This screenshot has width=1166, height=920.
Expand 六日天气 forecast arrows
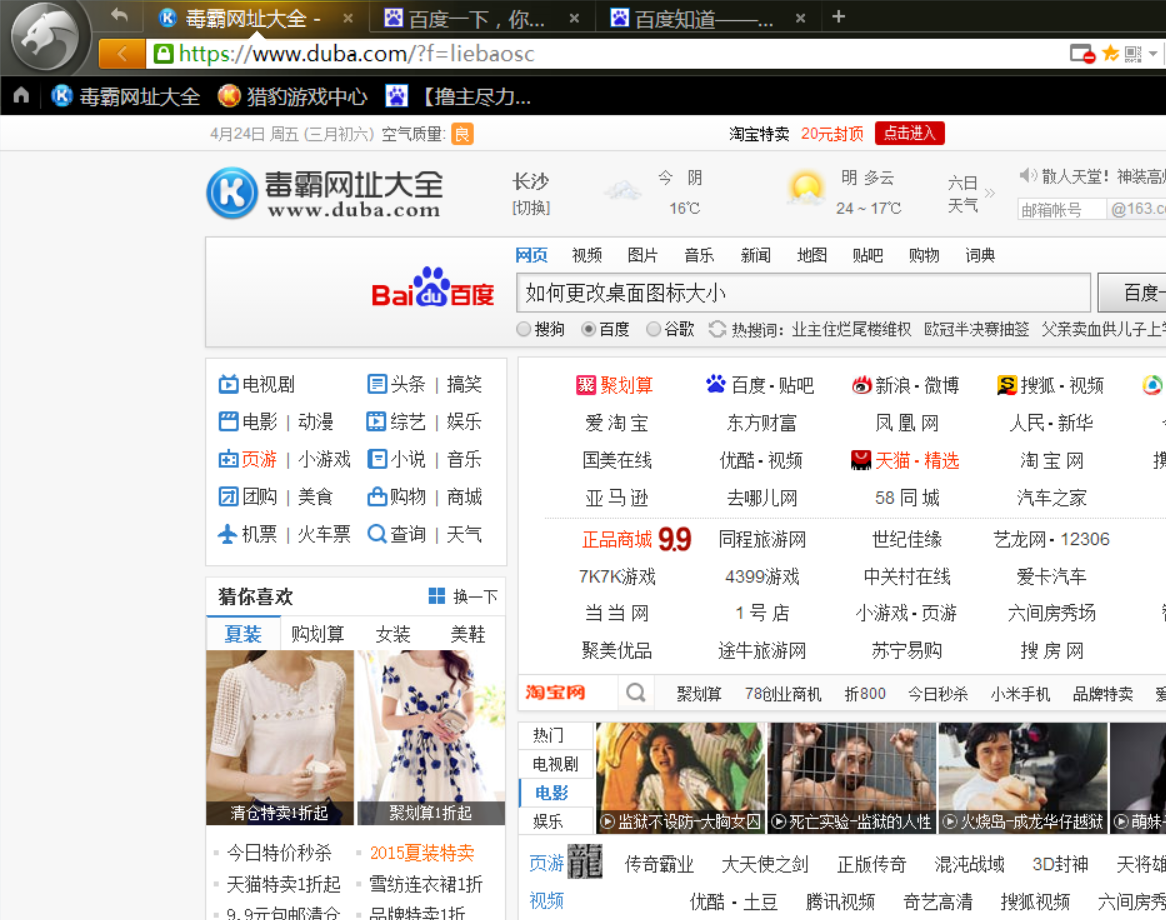tap(990, 193)
